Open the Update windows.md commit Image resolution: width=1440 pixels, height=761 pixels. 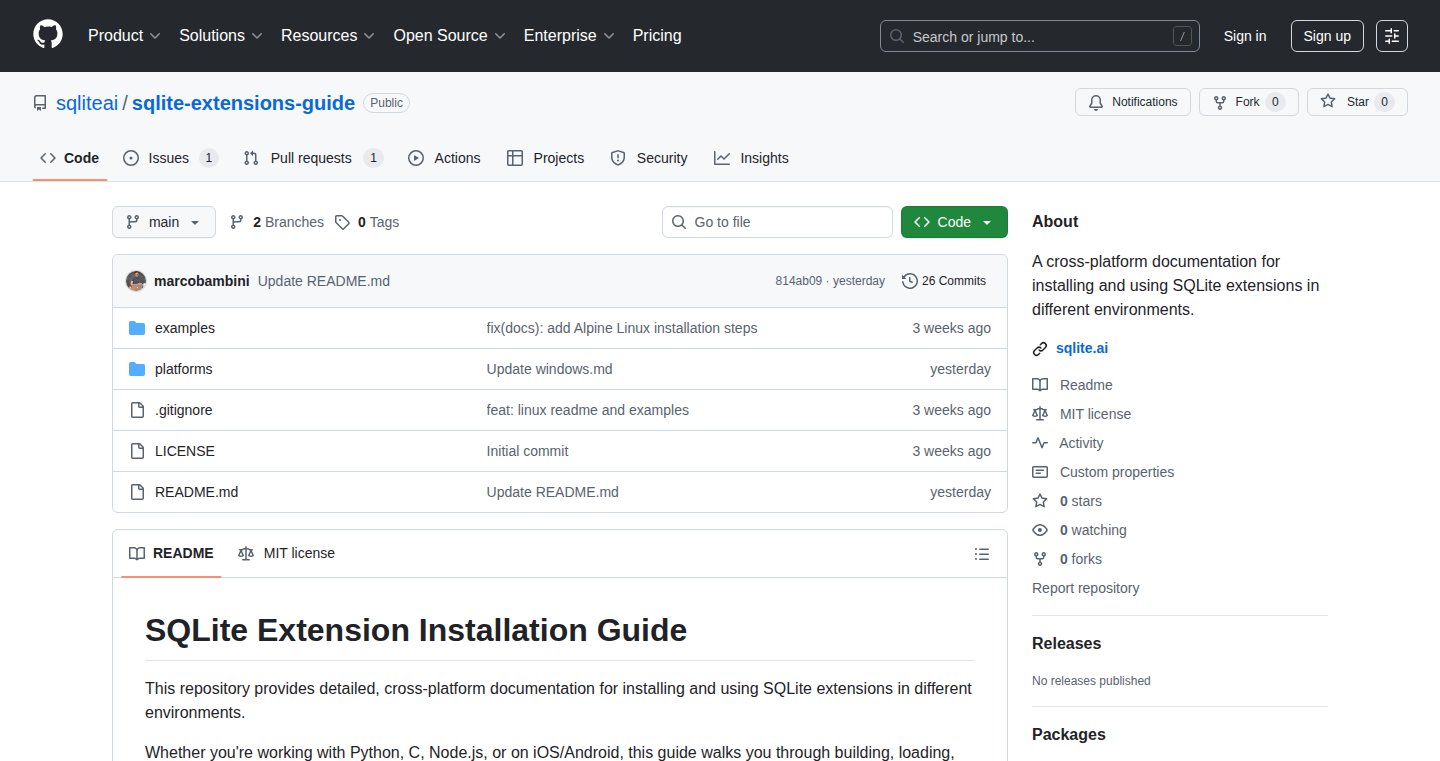tap(550, 369)
